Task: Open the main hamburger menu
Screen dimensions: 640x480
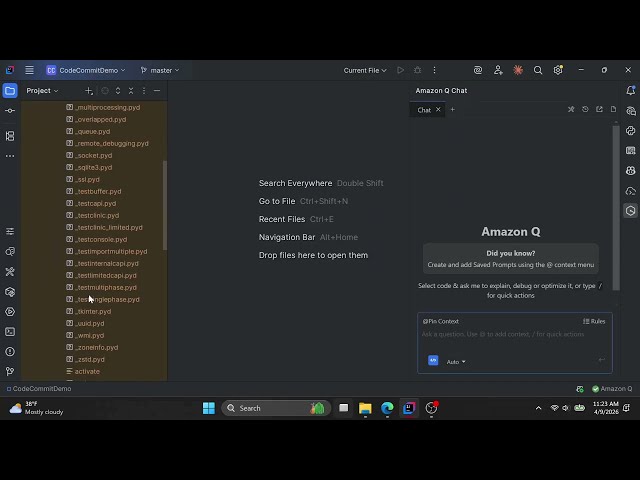Action: (29, 70)
